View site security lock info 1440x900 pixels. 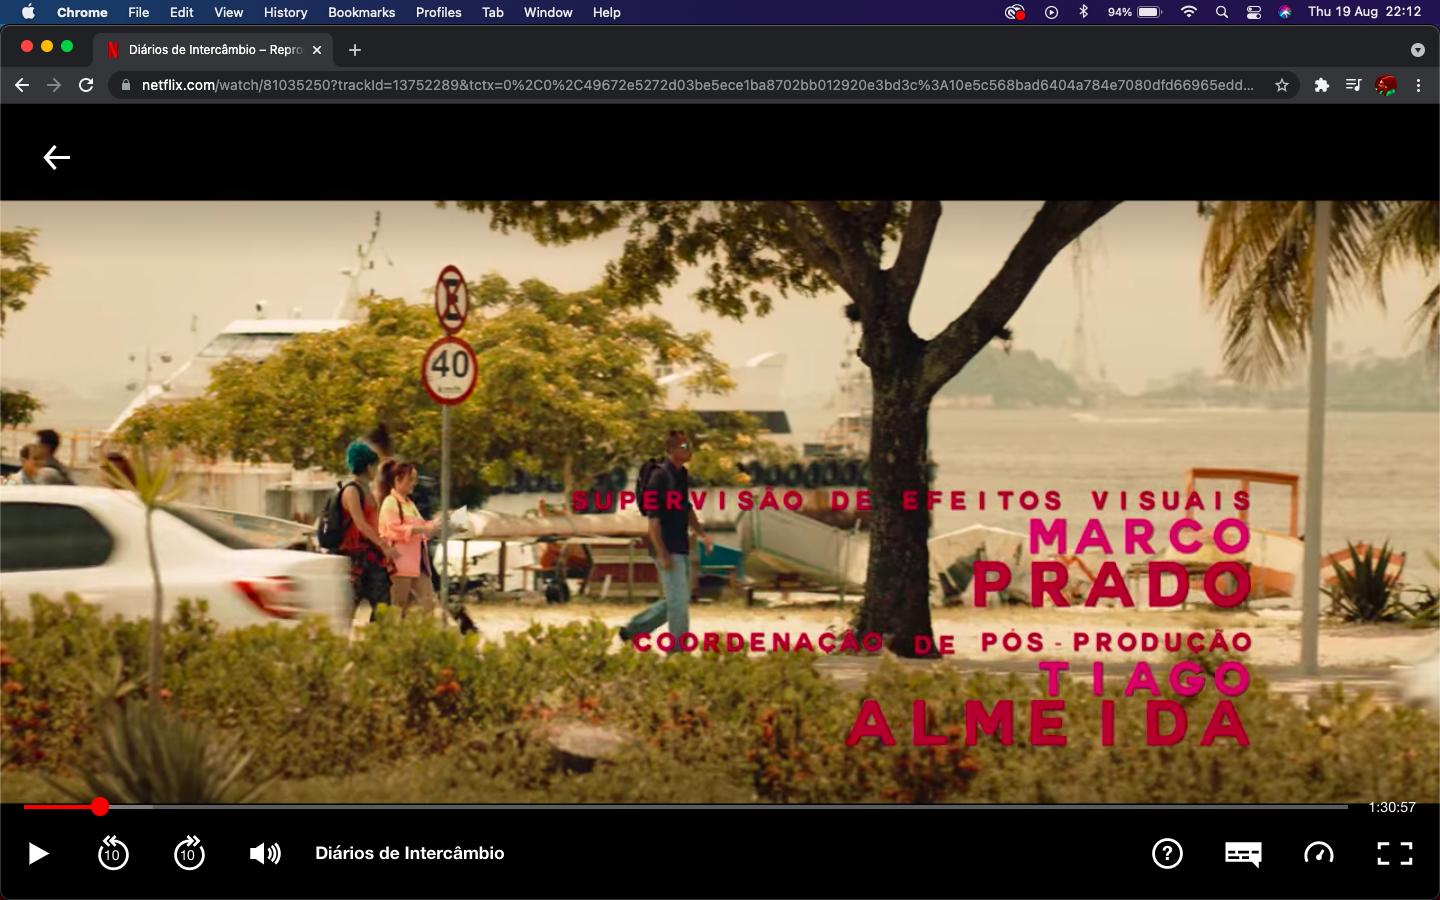[125, 85]
